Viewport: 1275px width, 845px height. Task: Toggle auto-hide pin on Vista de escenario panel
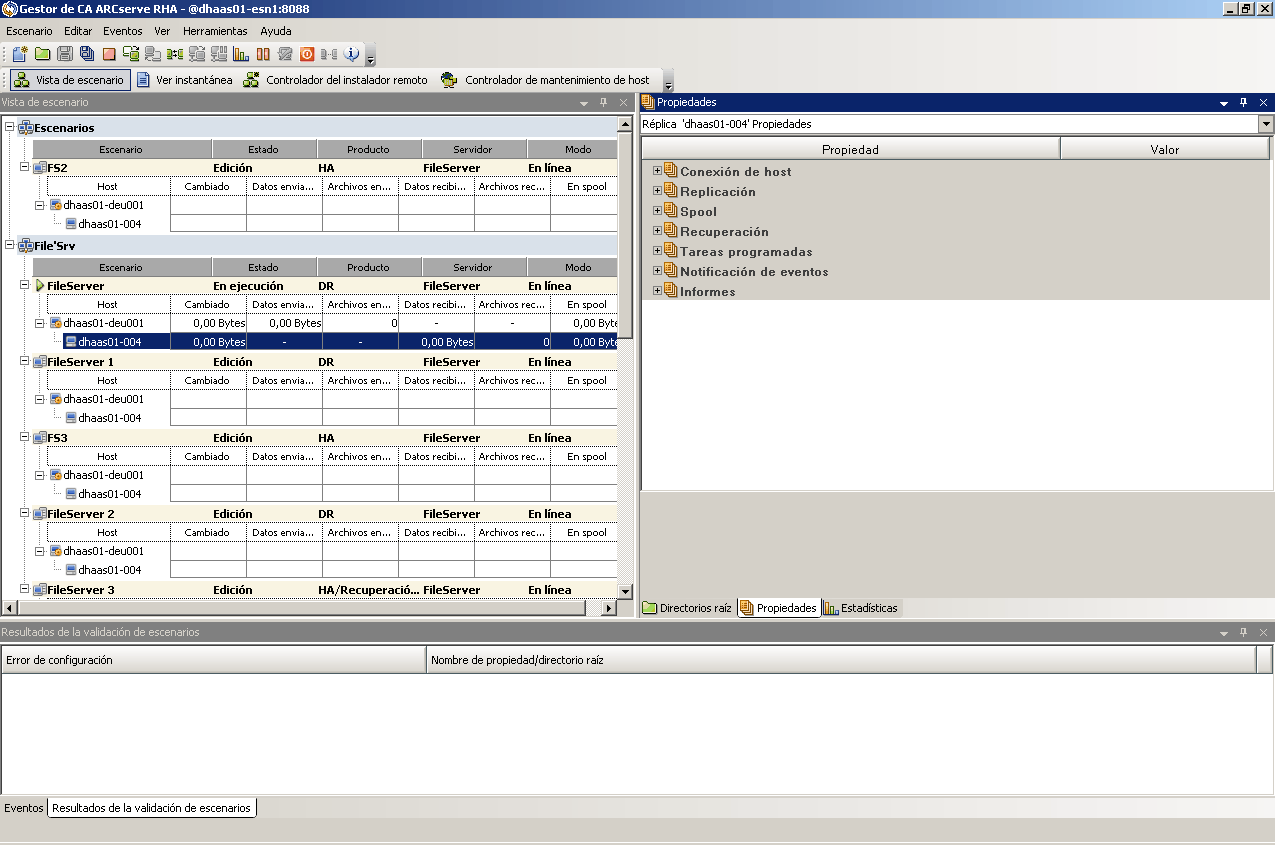click(603, 102)
